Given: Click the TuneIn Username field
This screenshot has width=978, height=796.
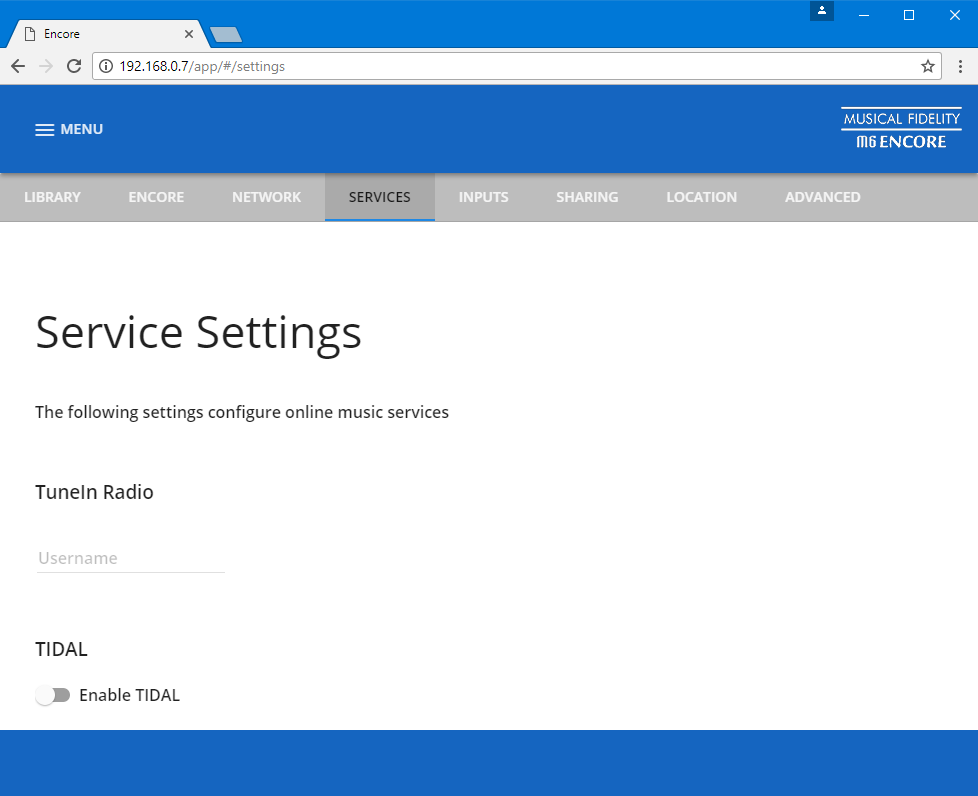Looking at the screenshot, I should point(130,558).
